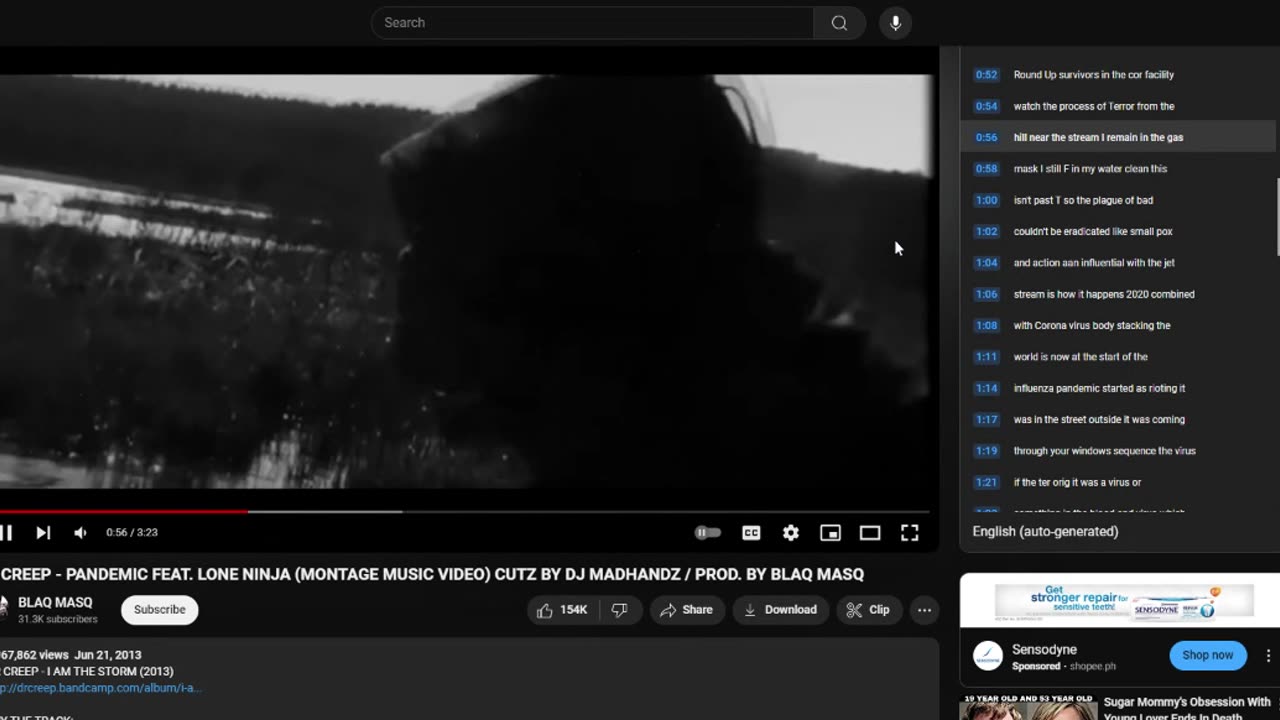Open more actions three-dot menu

(924, 610)
